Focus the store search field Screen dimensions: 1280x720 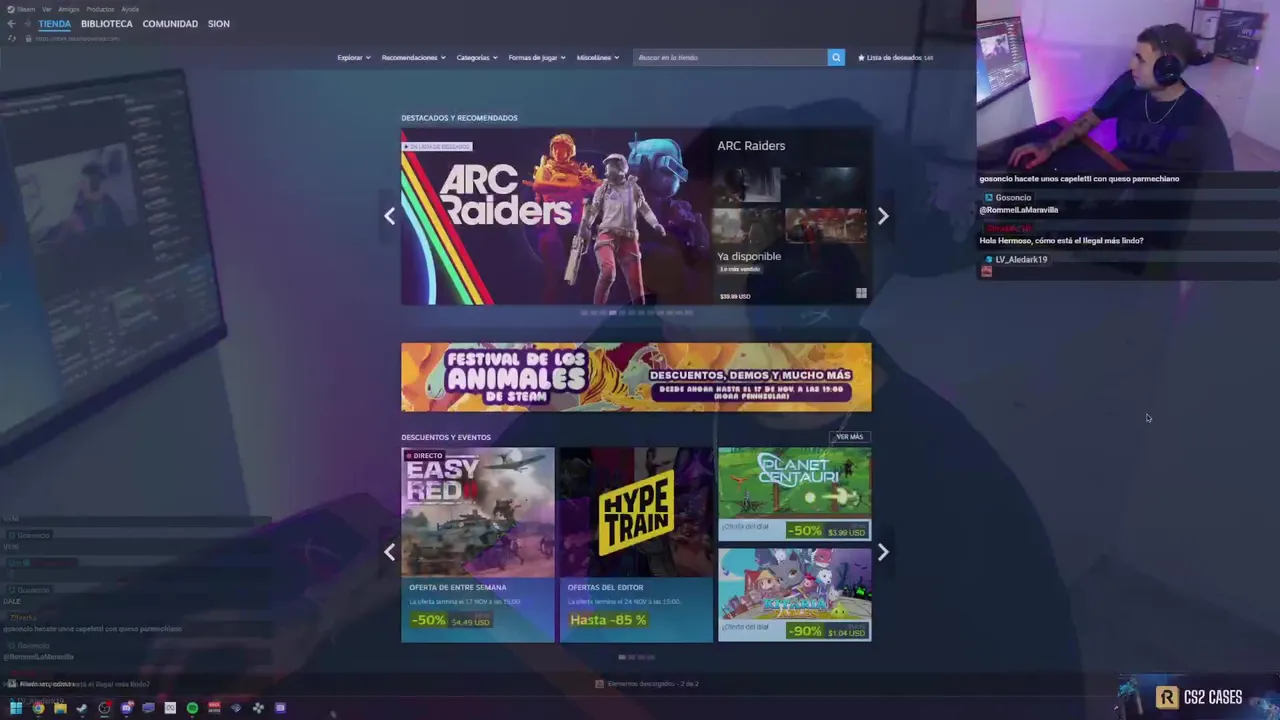(730, 57)
